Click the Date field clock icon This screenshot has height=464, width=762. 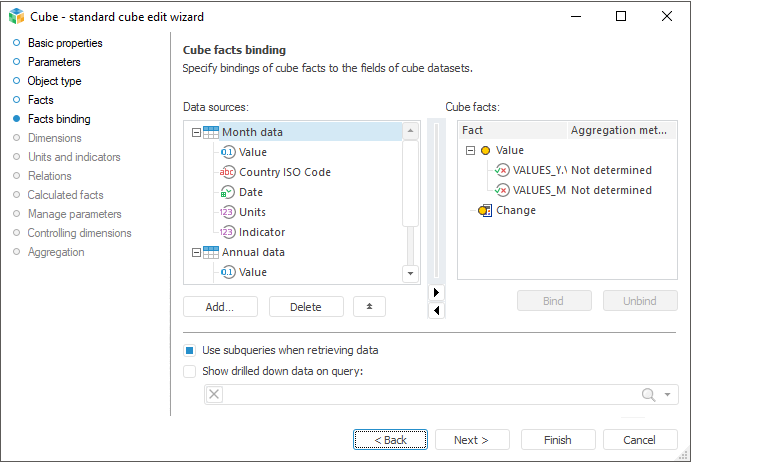(227, 192)
